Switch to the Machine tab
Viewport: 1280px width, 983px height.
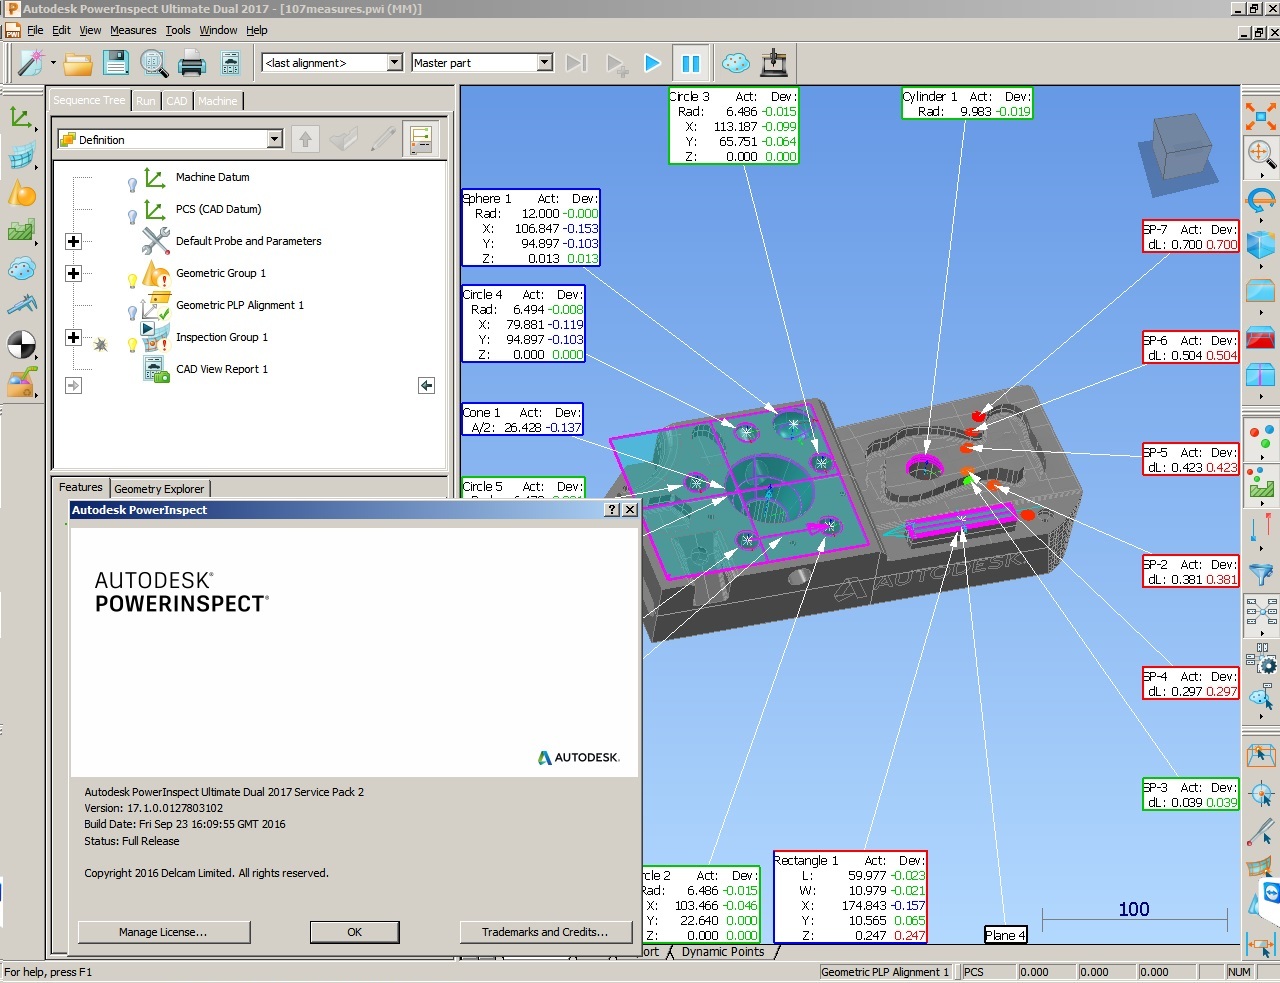coord(218,101)
